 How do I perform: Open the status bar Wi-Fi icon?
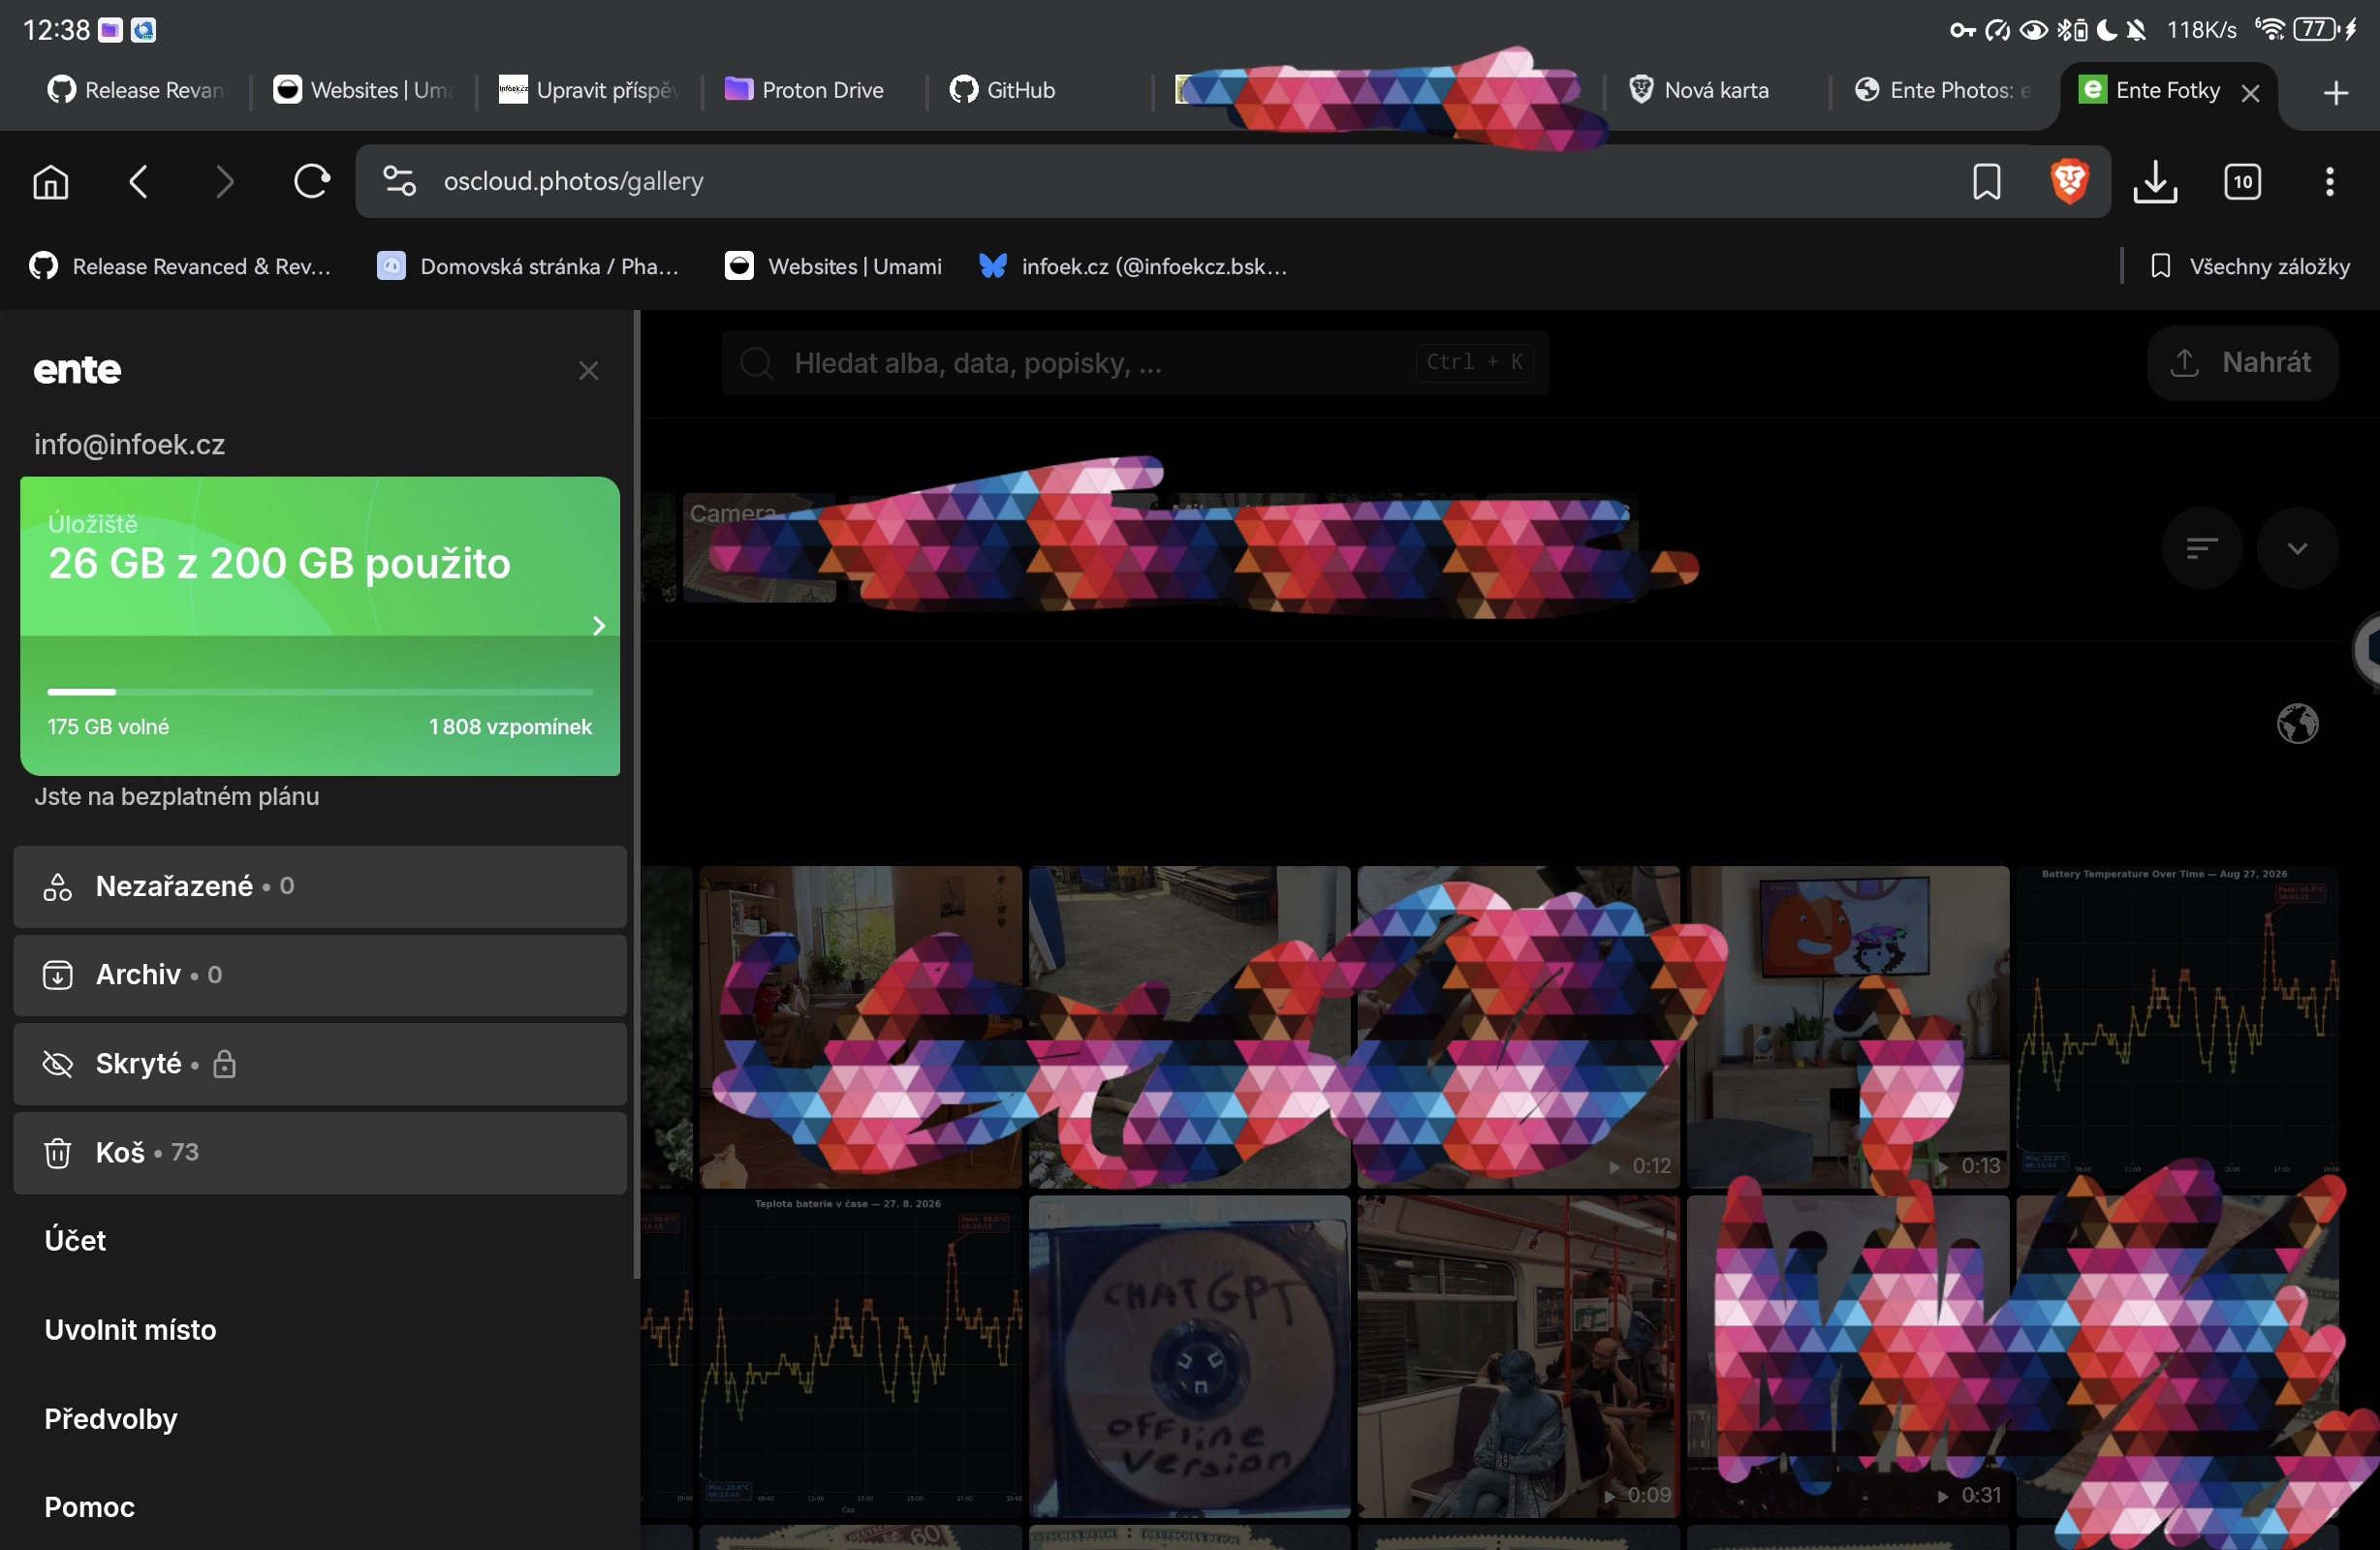2270,29
